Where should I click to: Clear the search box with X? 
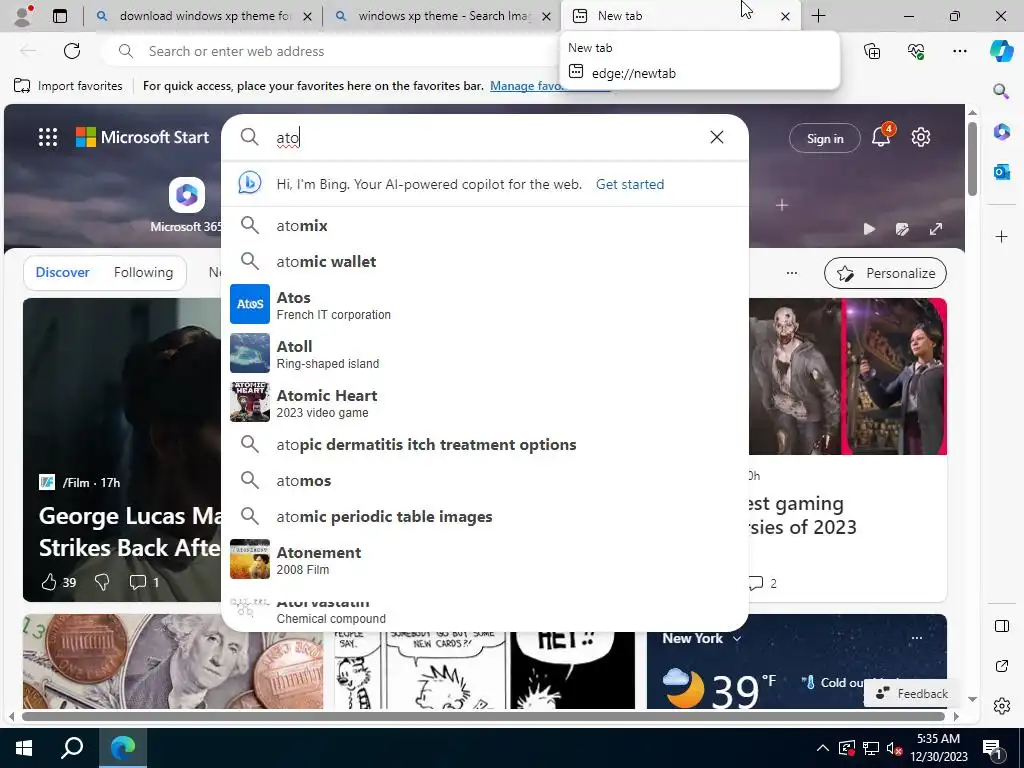pos(716,137)
